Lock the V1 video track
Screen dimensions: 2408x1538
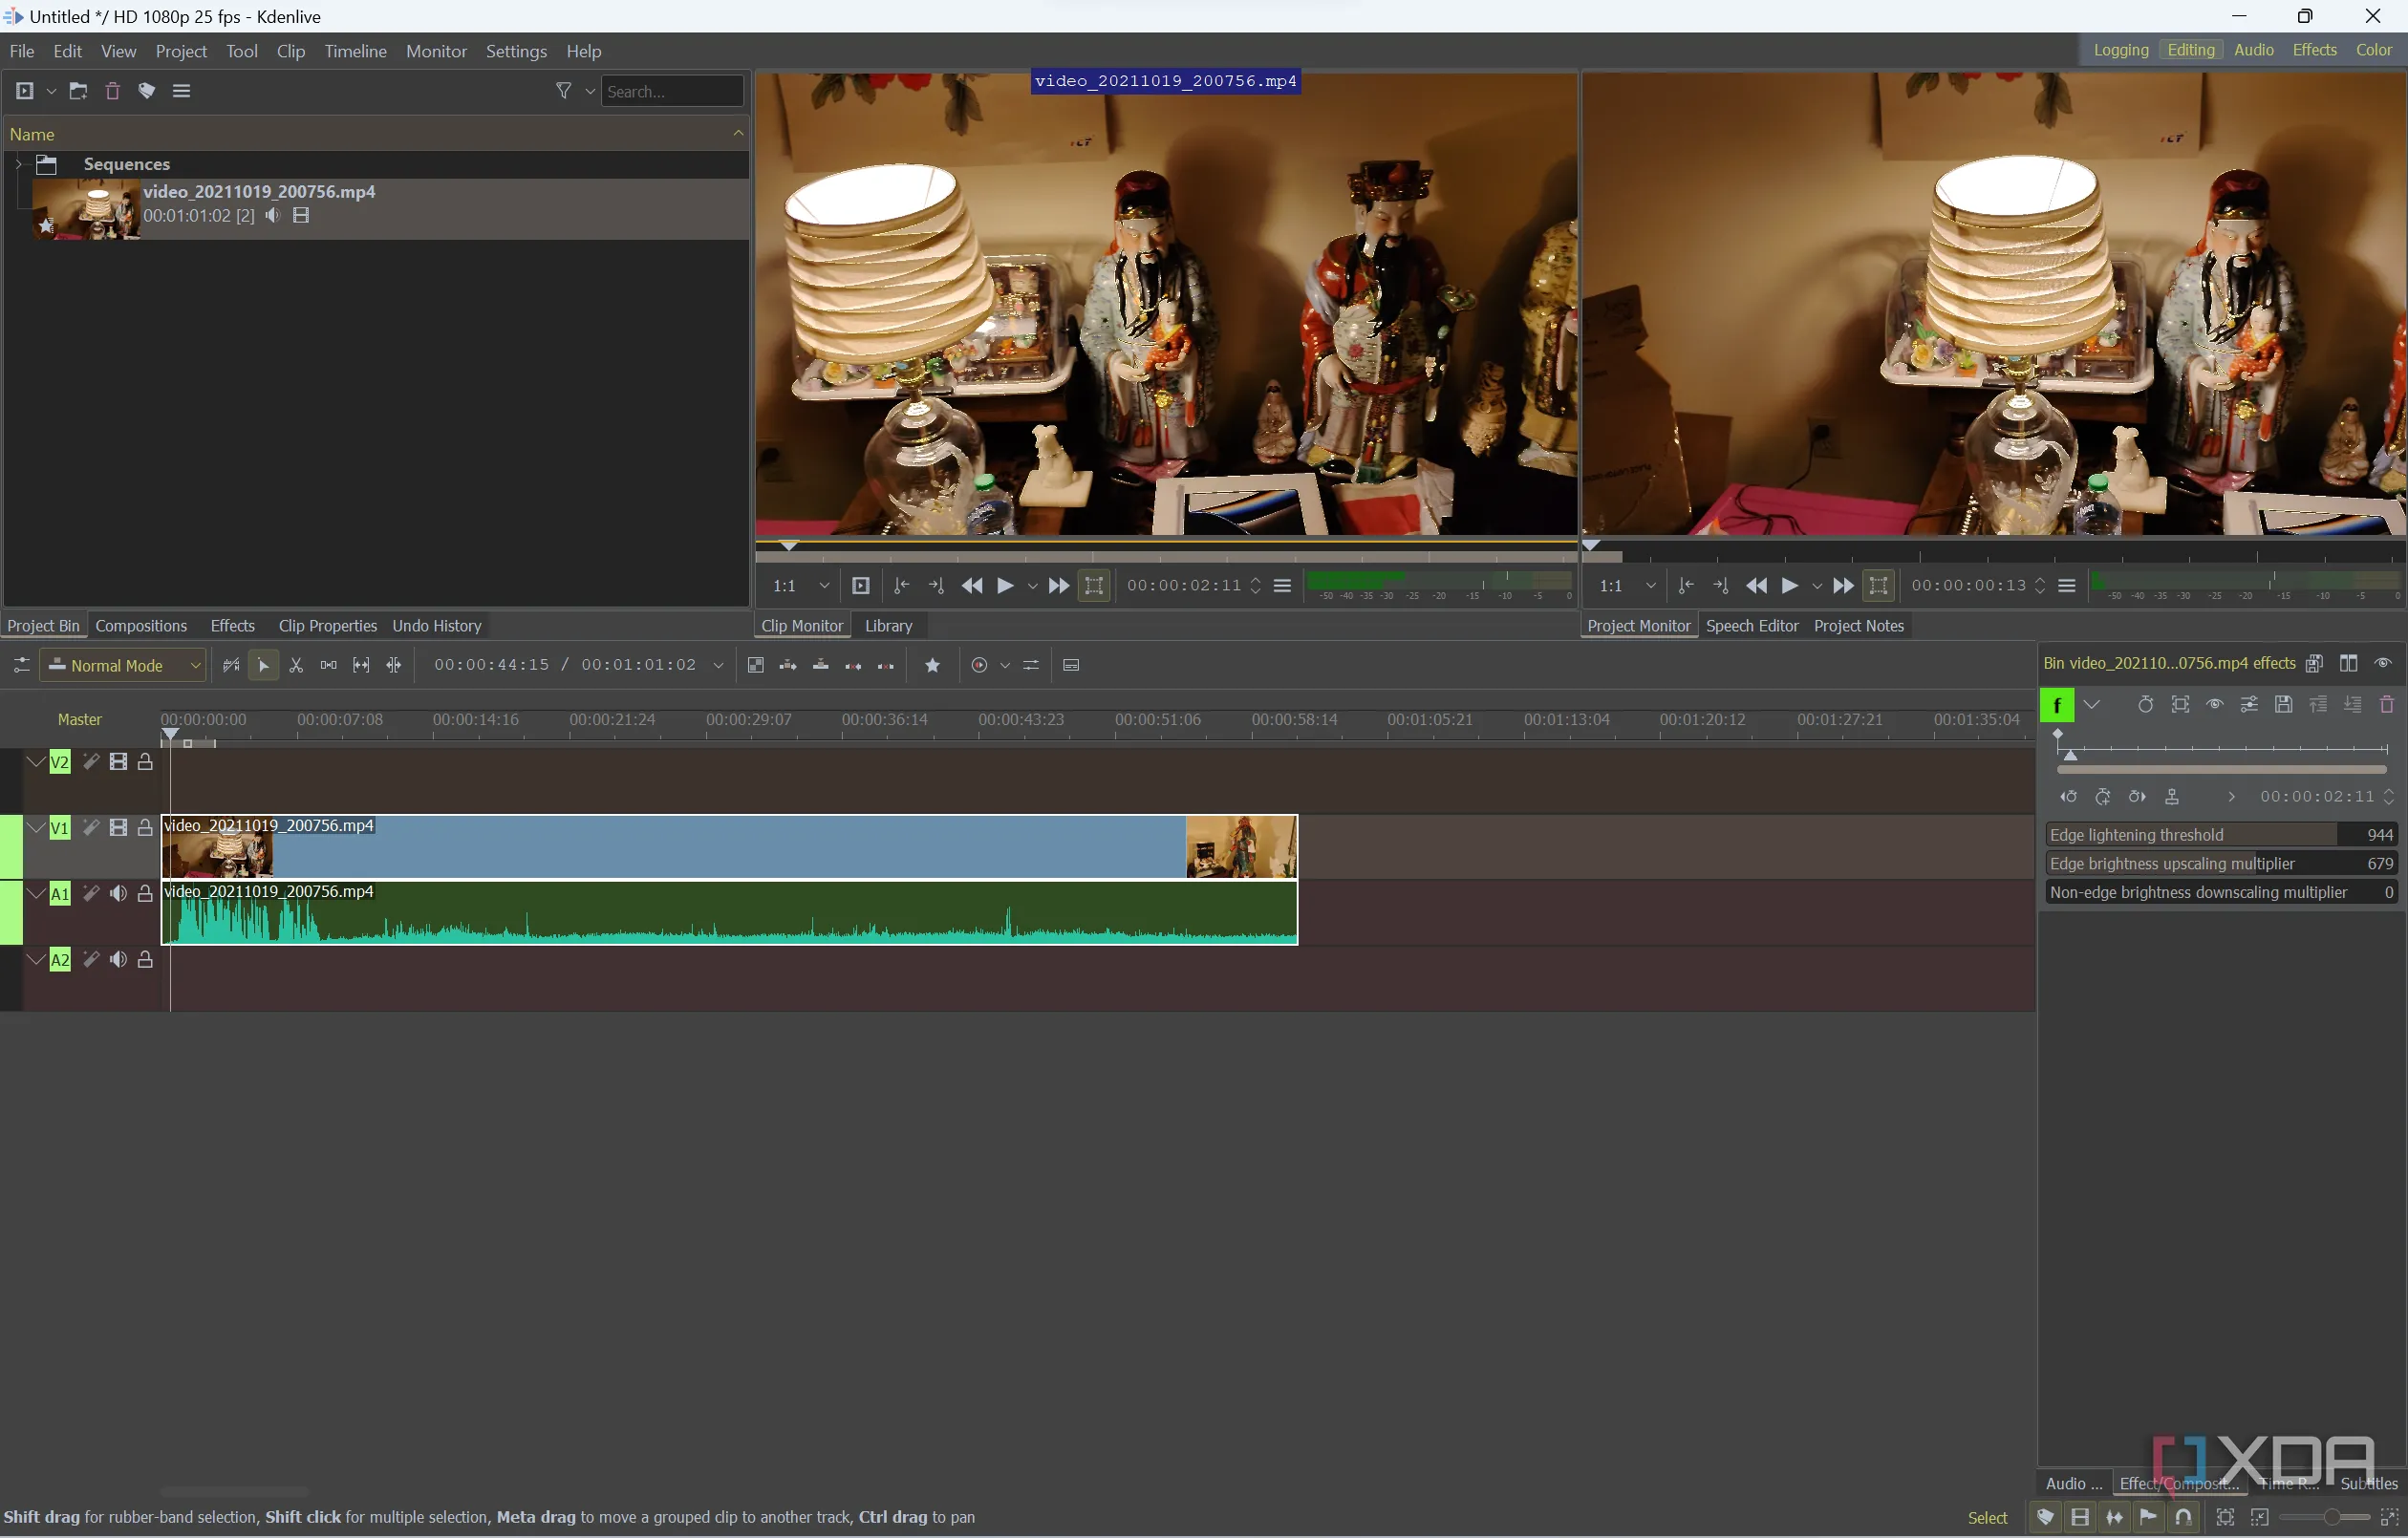click(145, 828)
